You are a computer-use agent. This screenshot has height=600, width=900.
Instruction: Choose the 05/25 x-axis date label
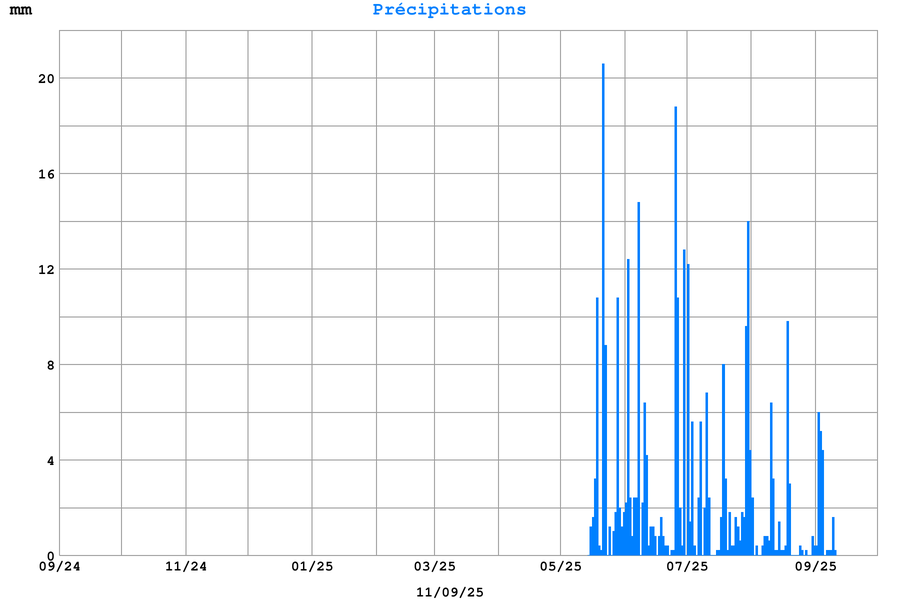[x=561, y=567]
